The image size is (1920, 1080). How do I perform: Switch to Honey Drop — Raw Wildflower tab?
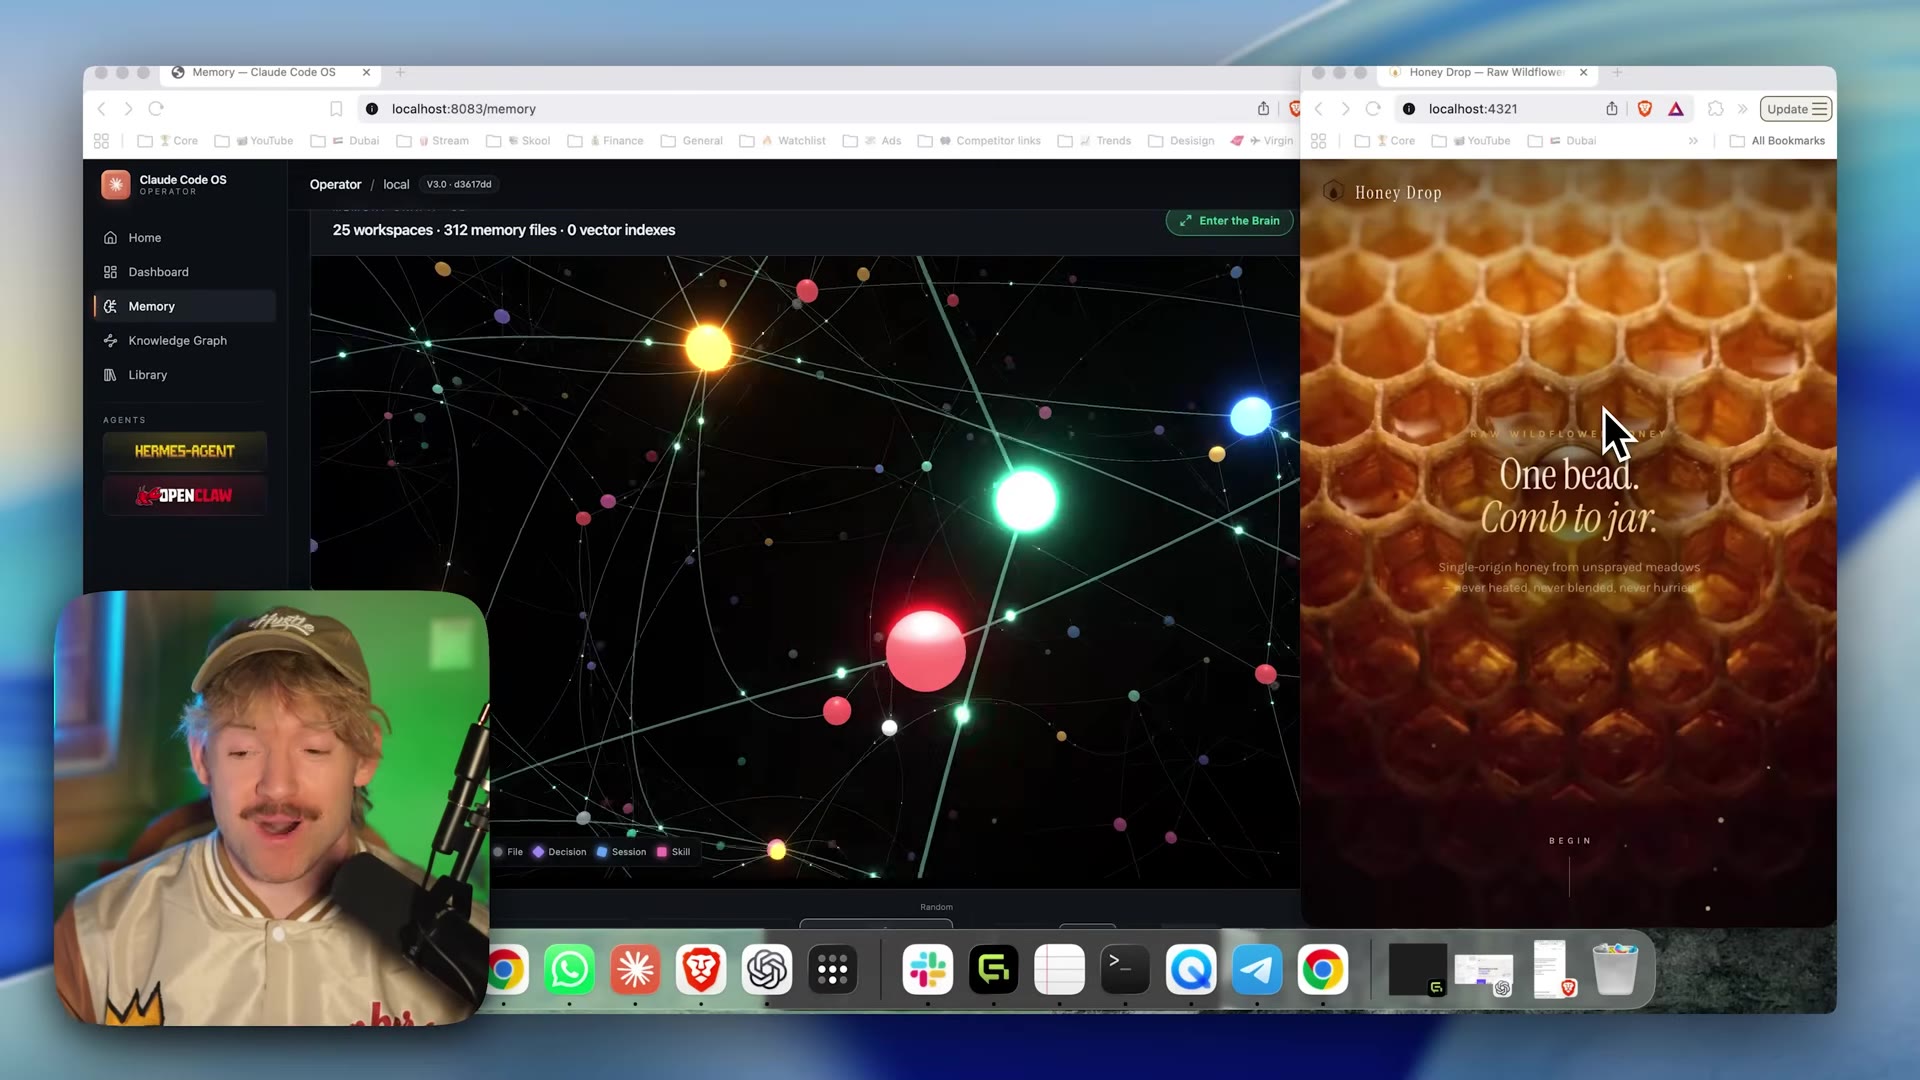1486,72
